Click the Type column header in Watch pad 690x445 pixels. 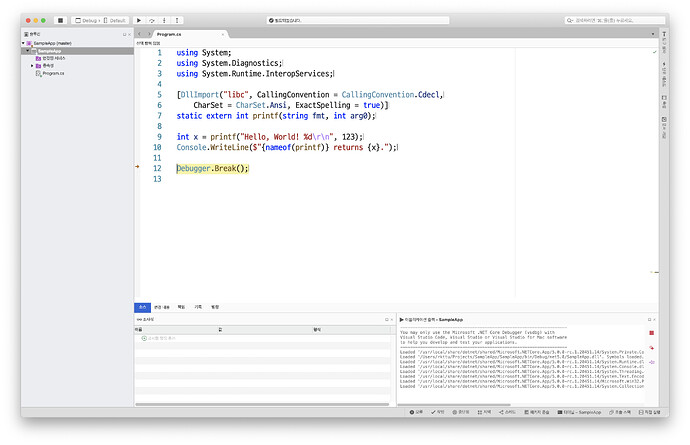(x=351, y=329)
